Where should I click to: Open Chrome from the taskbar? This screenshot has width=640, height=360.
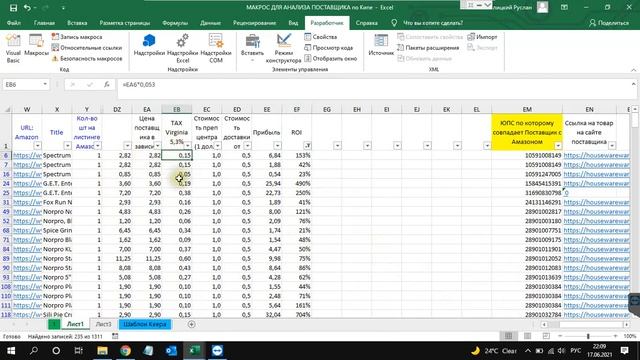tap(125, 351)
